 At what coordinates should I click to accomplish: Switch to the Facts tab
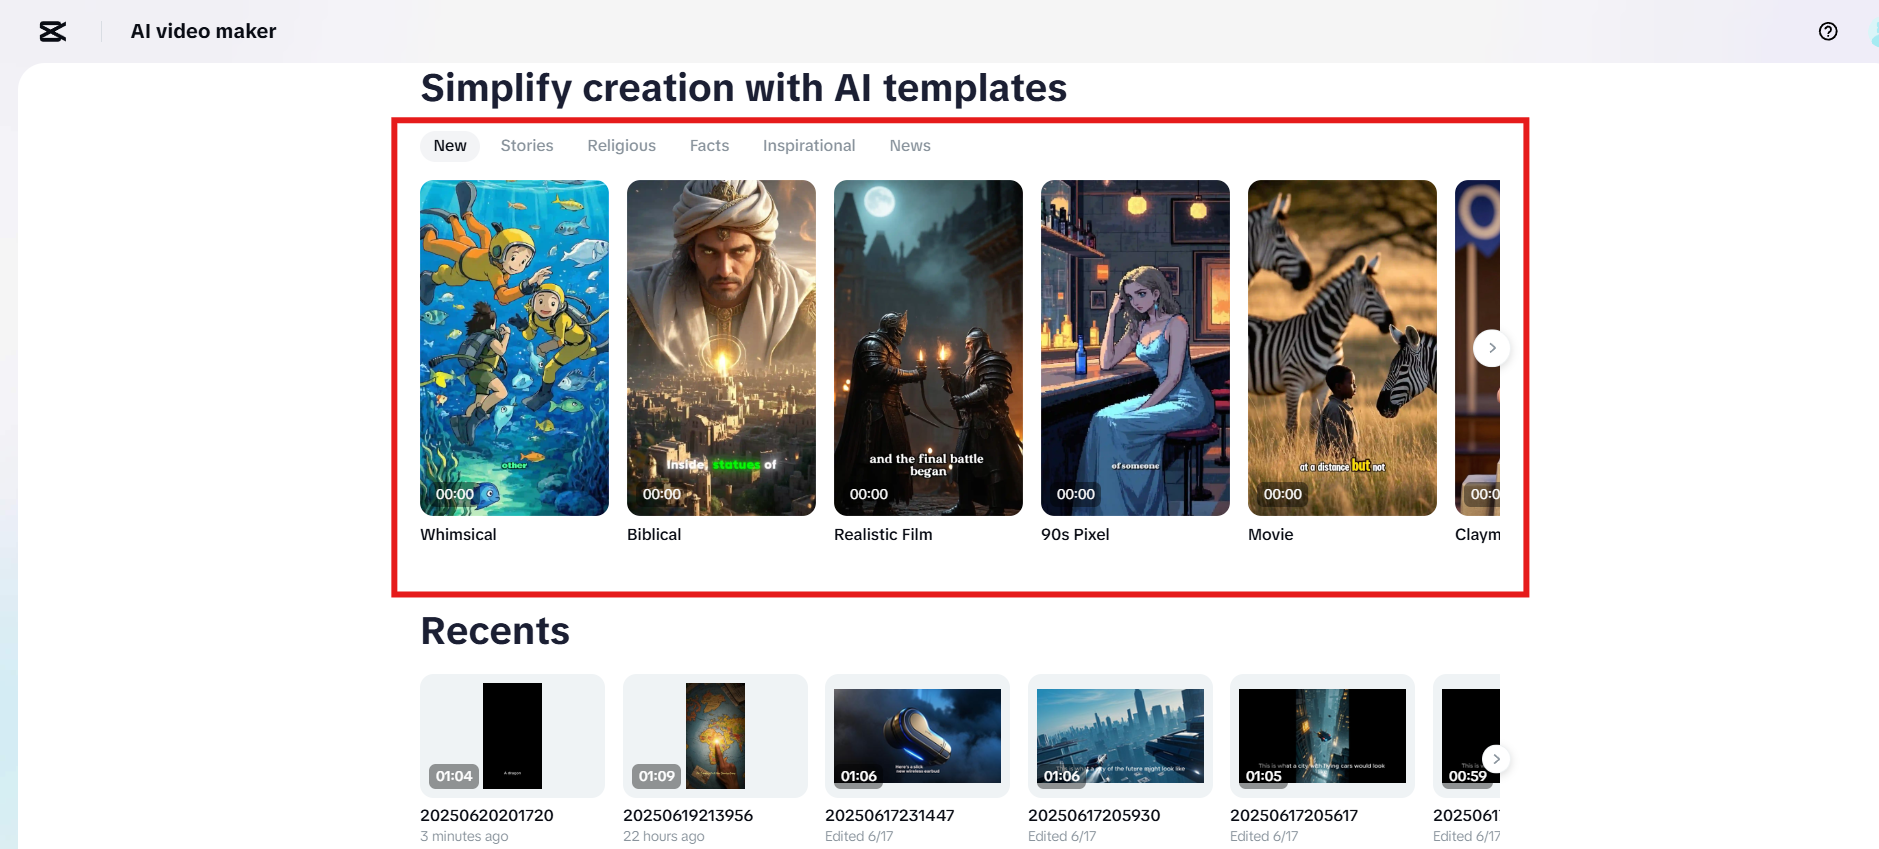pos(709,146)
